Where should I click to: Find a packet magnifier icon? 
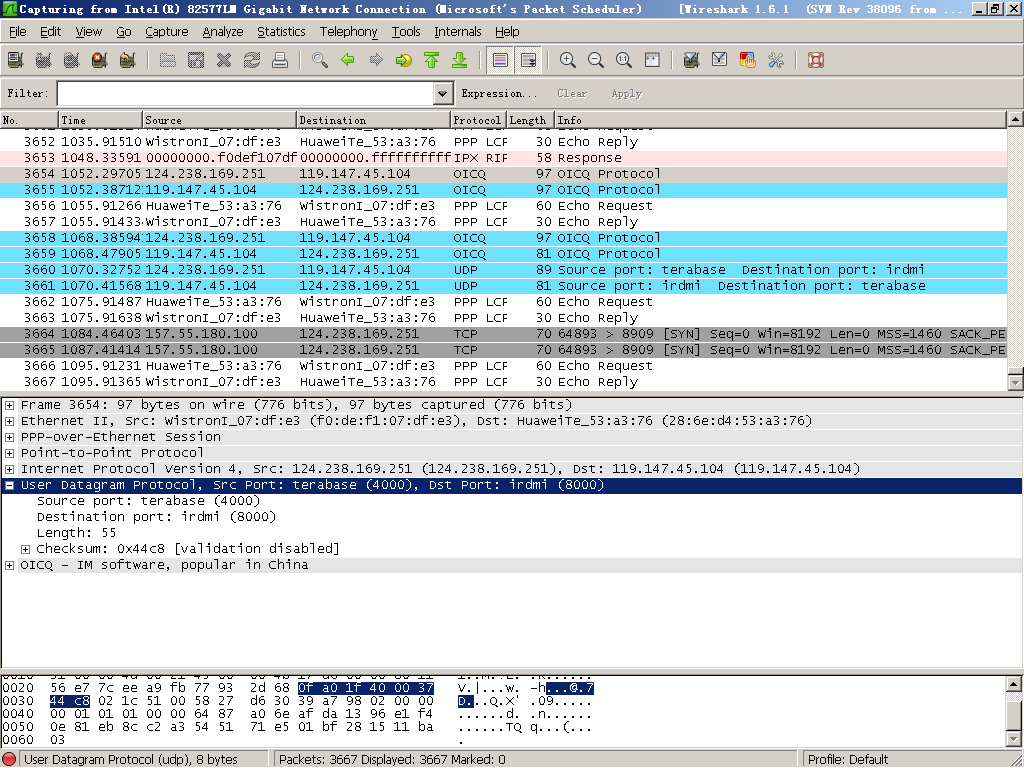[320, 60]
